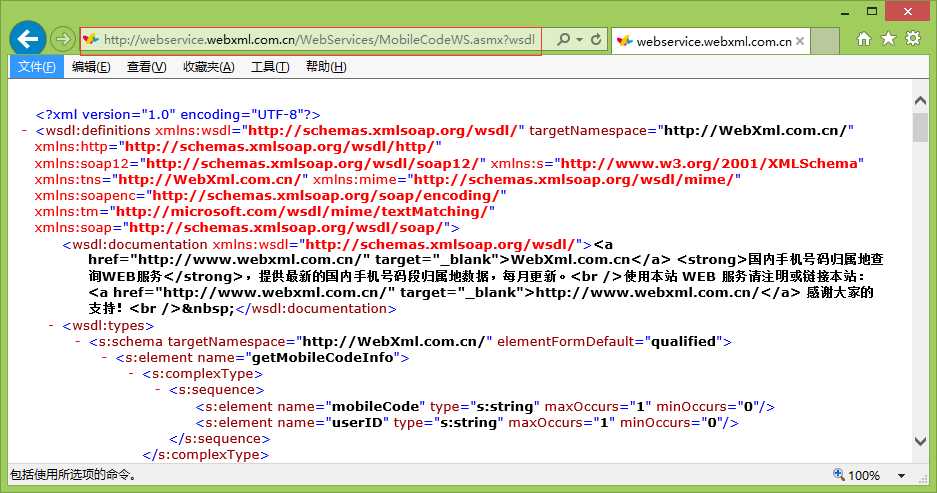This screenshot has width=937, height=493.
Task: Collapse the wsdl:definitions node
Action: [25, 130]
